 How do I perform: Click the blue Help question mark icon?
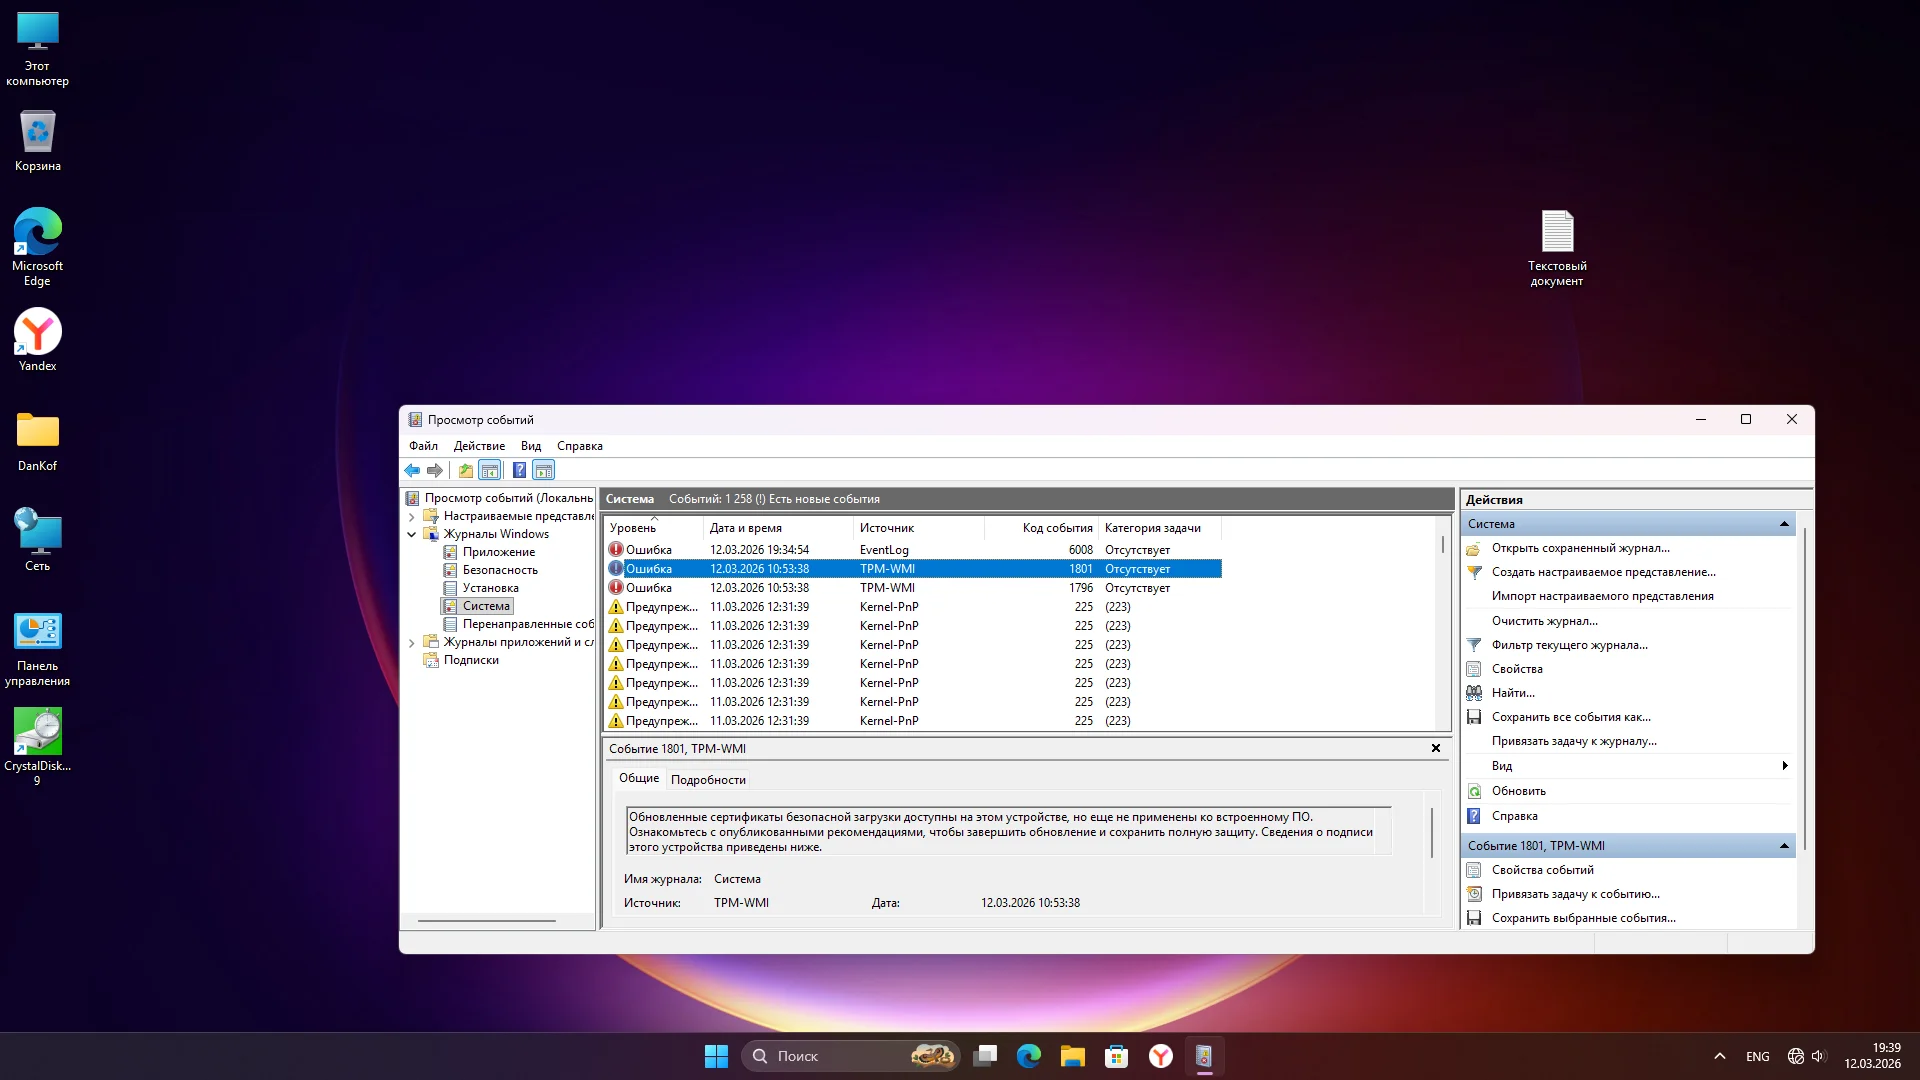pyautogui.click(x=519, y=470)
